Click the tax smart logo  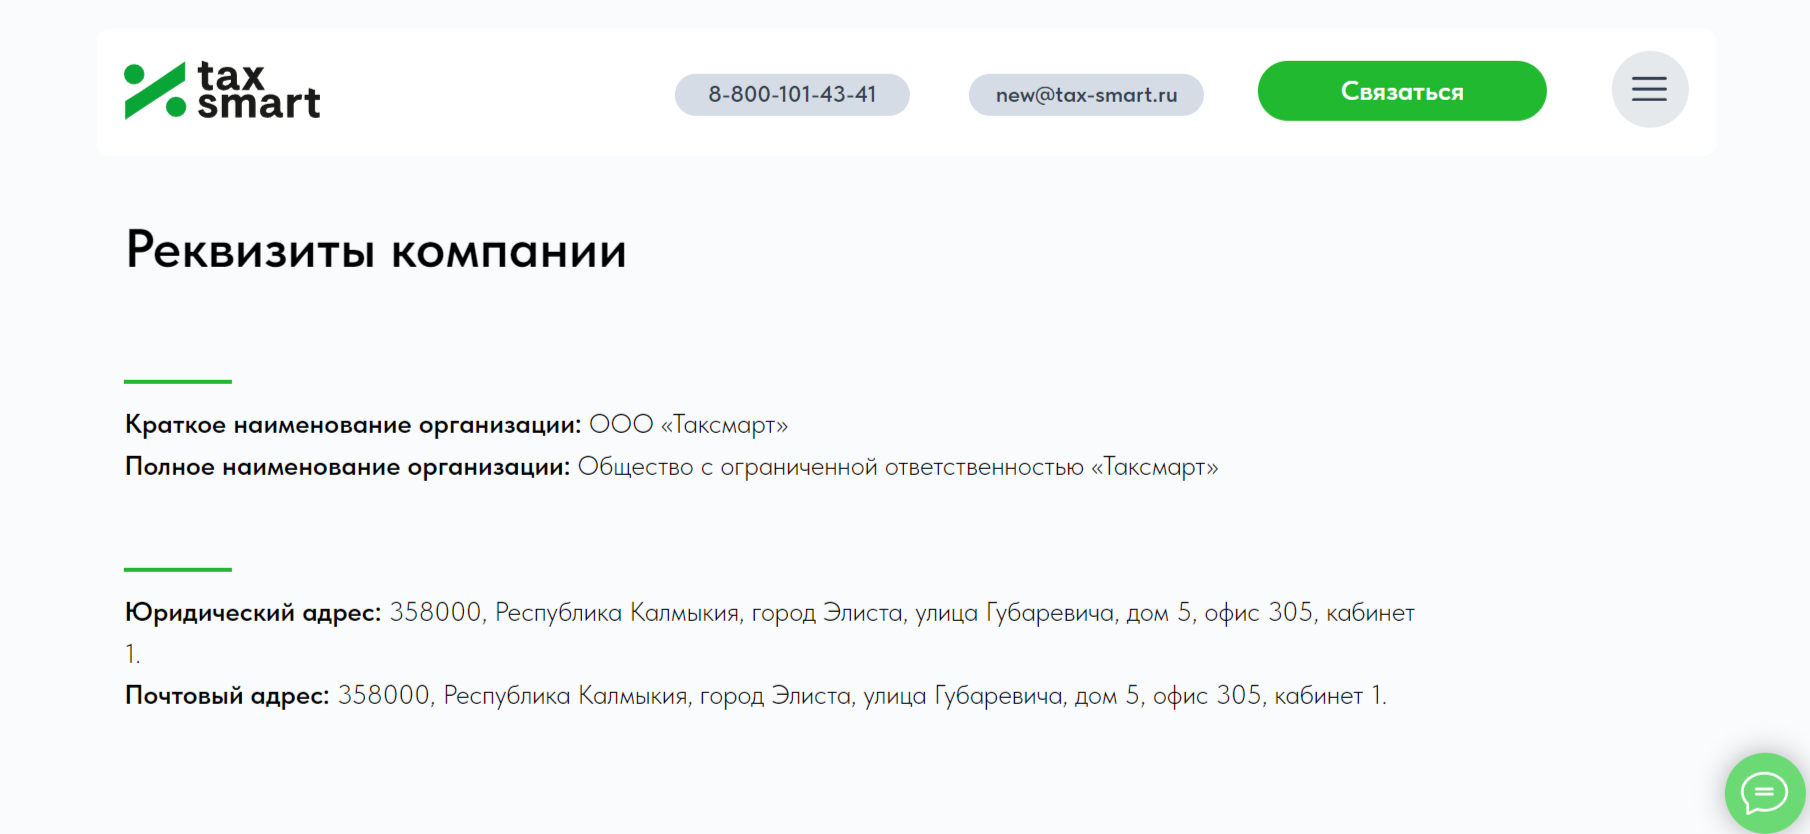tap(222, 91)
